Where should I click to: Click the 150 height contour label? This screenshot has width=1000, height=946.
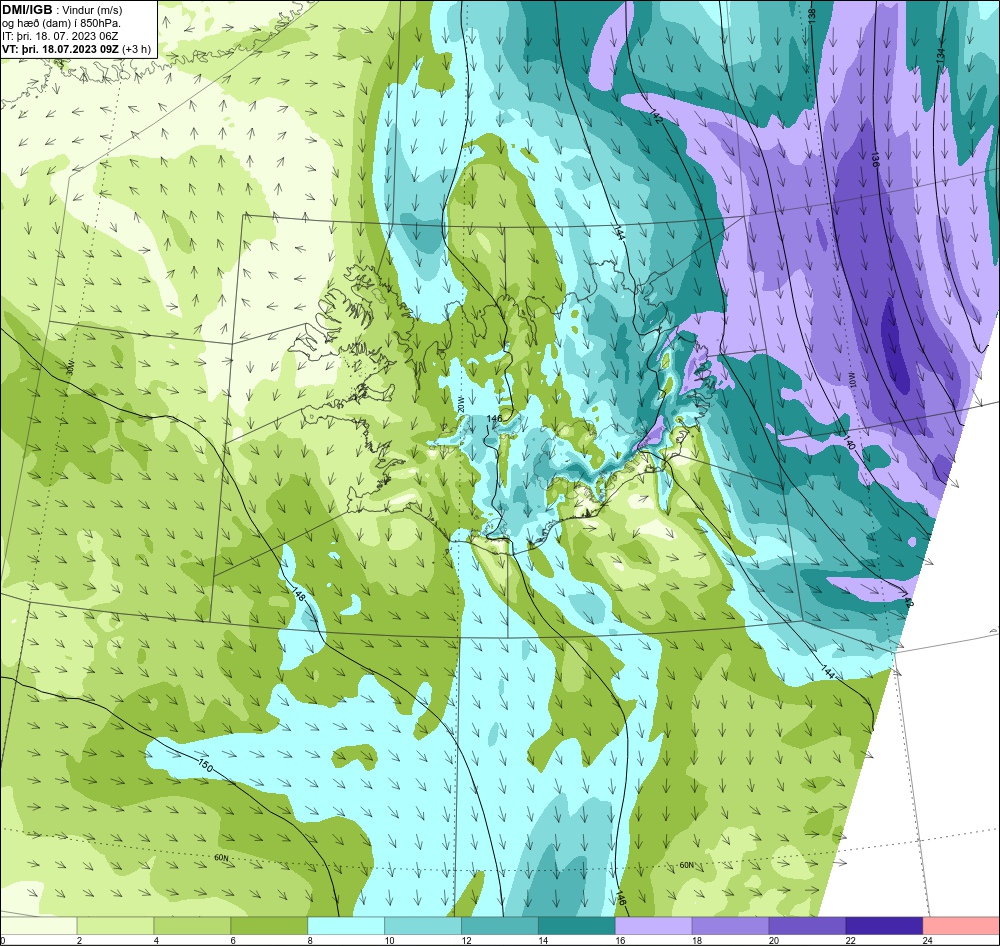coord(205,764)
